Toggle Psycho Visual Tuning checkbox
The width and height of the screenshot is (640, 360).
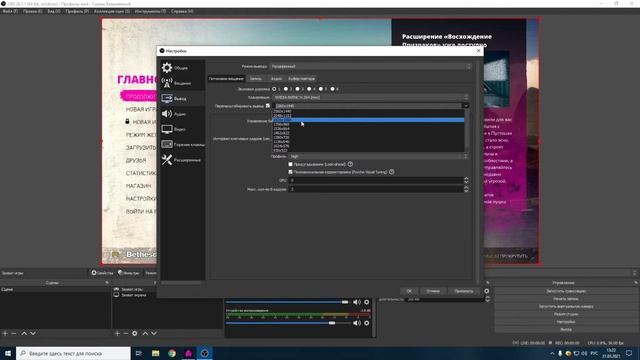(291, 172)
